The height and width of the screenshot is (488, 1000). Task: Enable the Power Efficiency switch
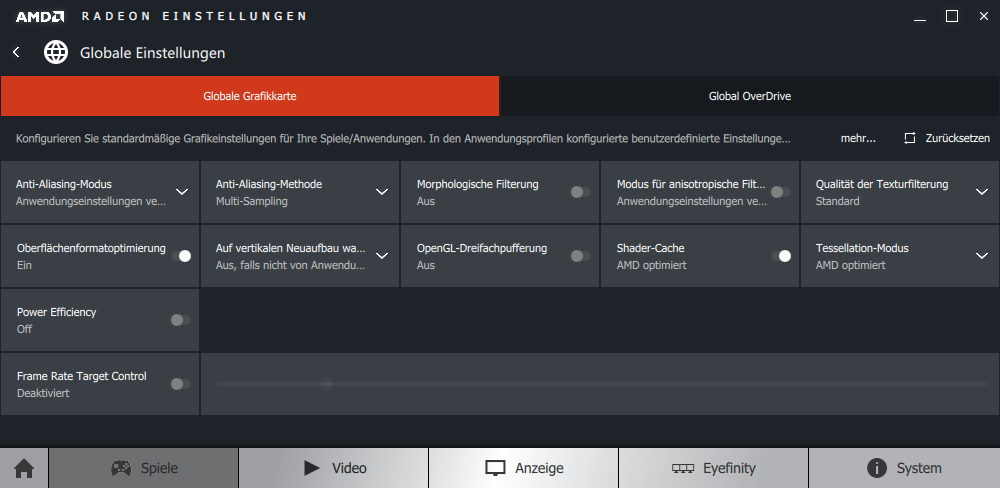point(181,320)
